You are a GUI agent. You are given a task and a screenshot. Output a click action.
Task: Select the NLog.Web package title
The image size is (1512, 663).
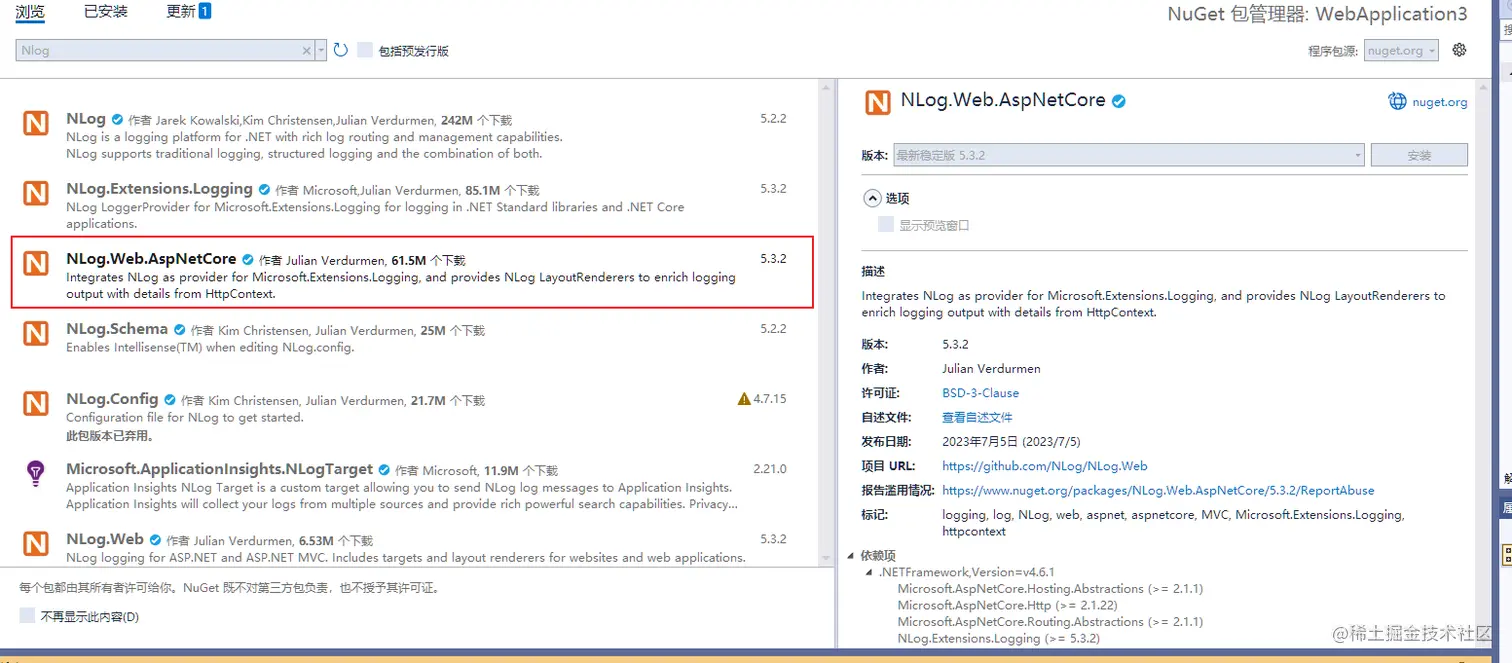(105, 539)
